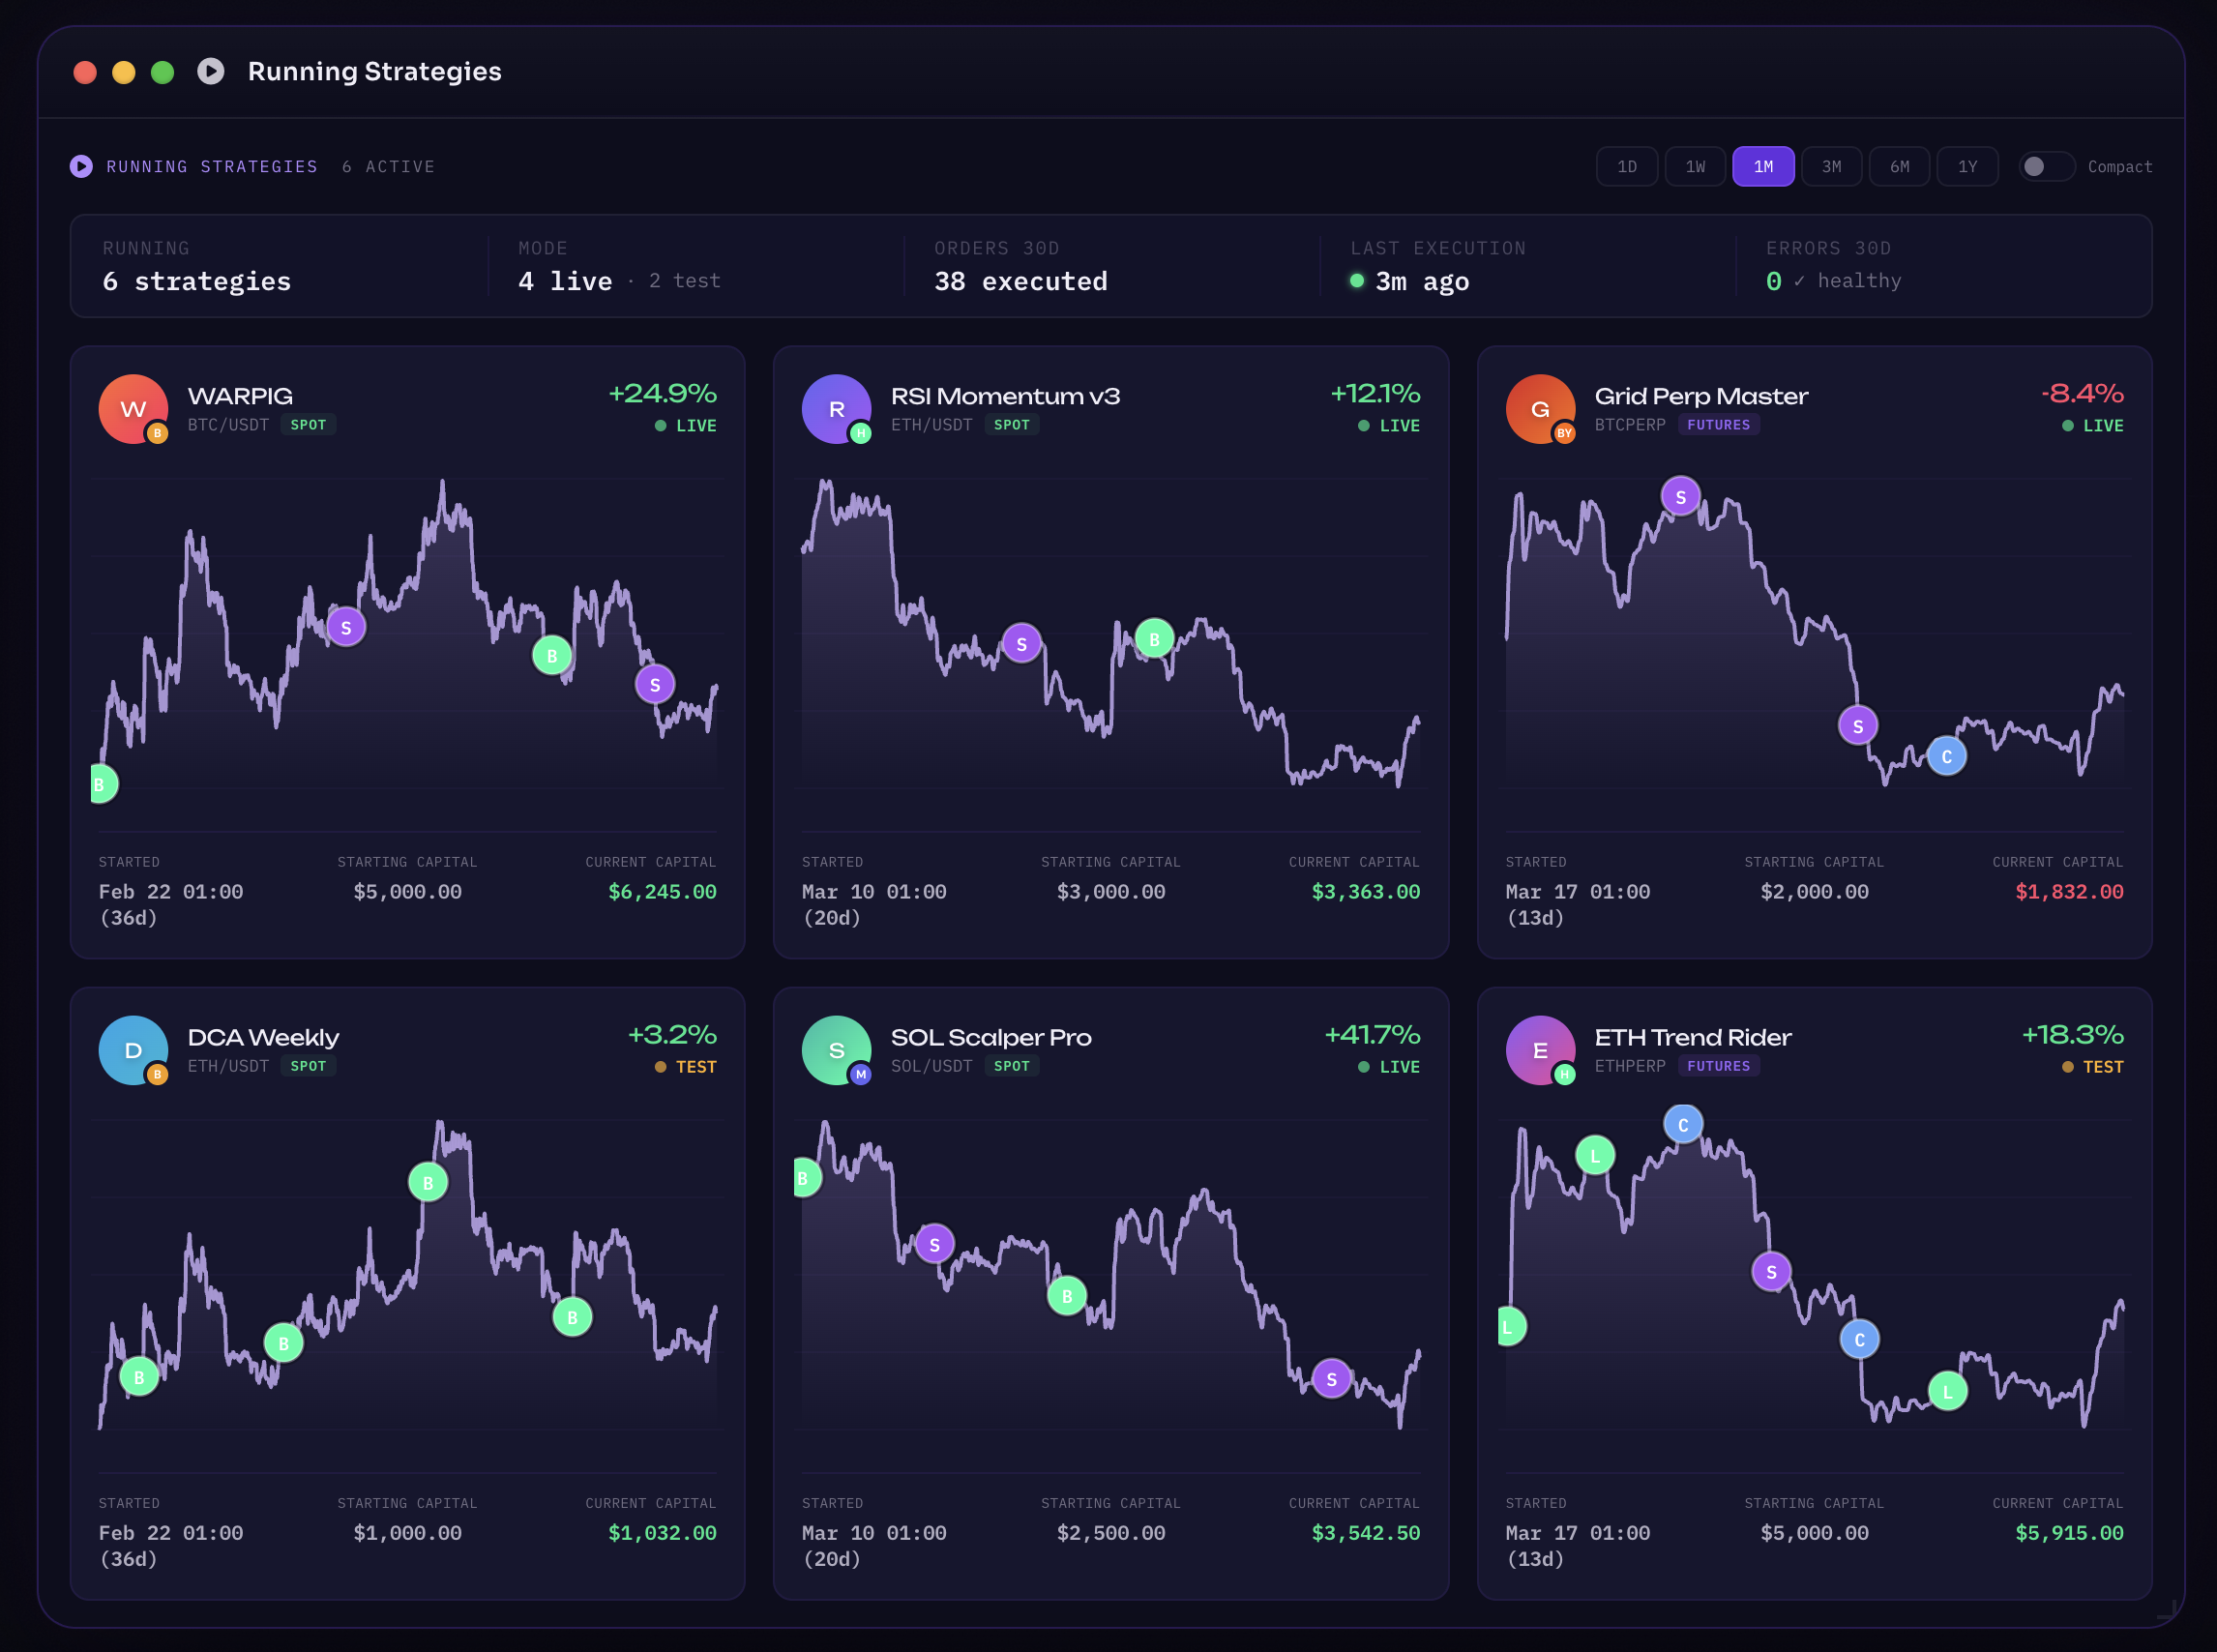The height and width of the screenshot is (1652, 2217).
Task: Toggle the Compact view switch
Action: point(2046,166)
